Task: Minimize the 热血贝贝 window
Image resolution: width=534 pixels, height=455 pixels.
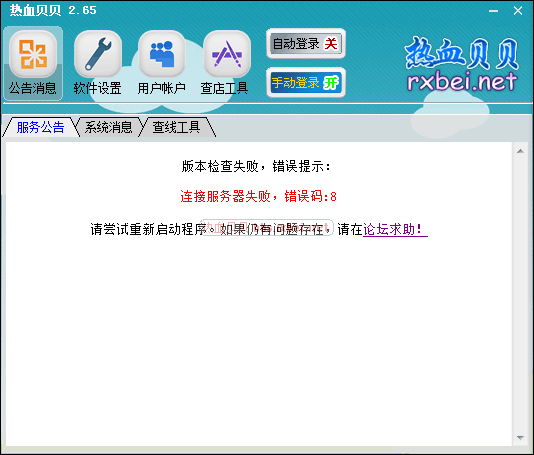Action: tap(493, 11)
